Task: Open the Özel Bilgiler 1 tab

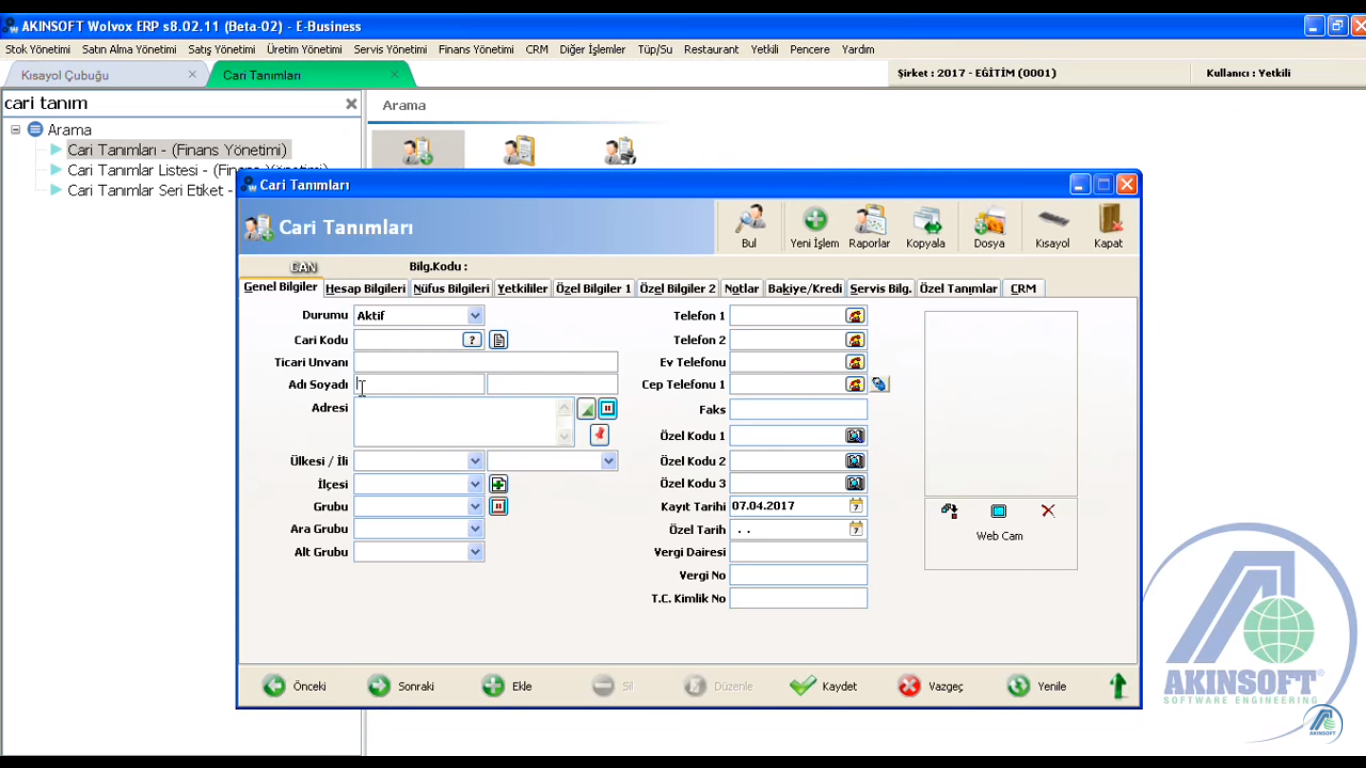Action: tap(594, 288)
